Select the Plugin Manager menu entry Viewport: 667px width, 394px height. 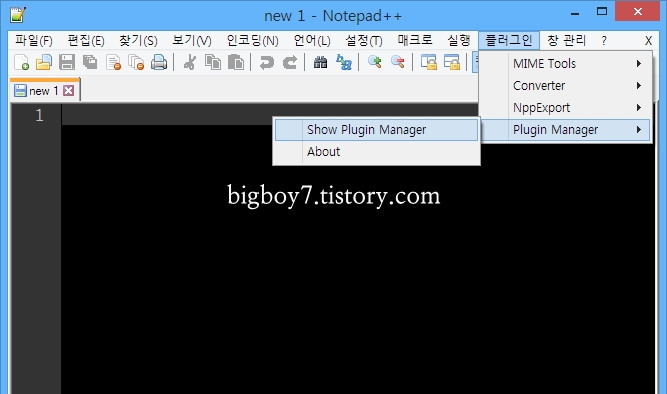[x=566, y=130]
